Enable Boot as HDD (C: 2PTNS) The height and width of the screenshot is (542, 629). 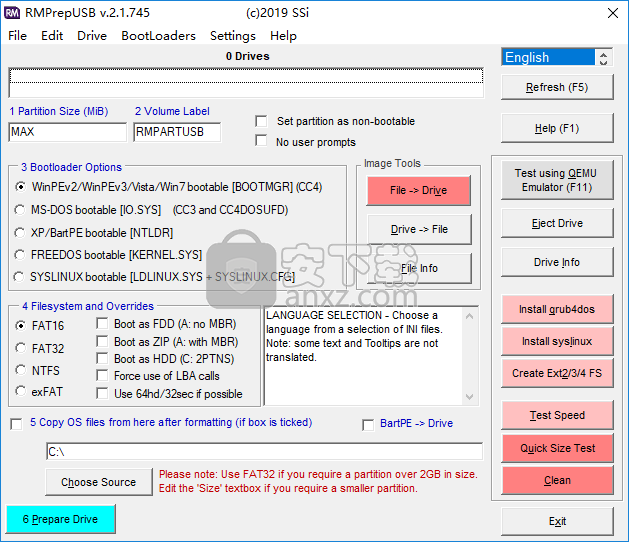pos(103,358)
